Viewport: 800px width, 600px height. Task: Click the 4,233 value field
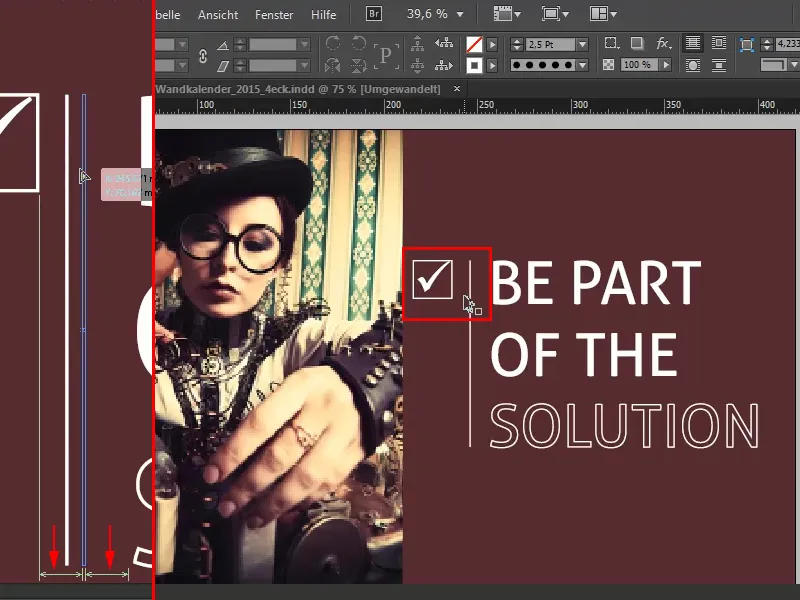(788, 44)
